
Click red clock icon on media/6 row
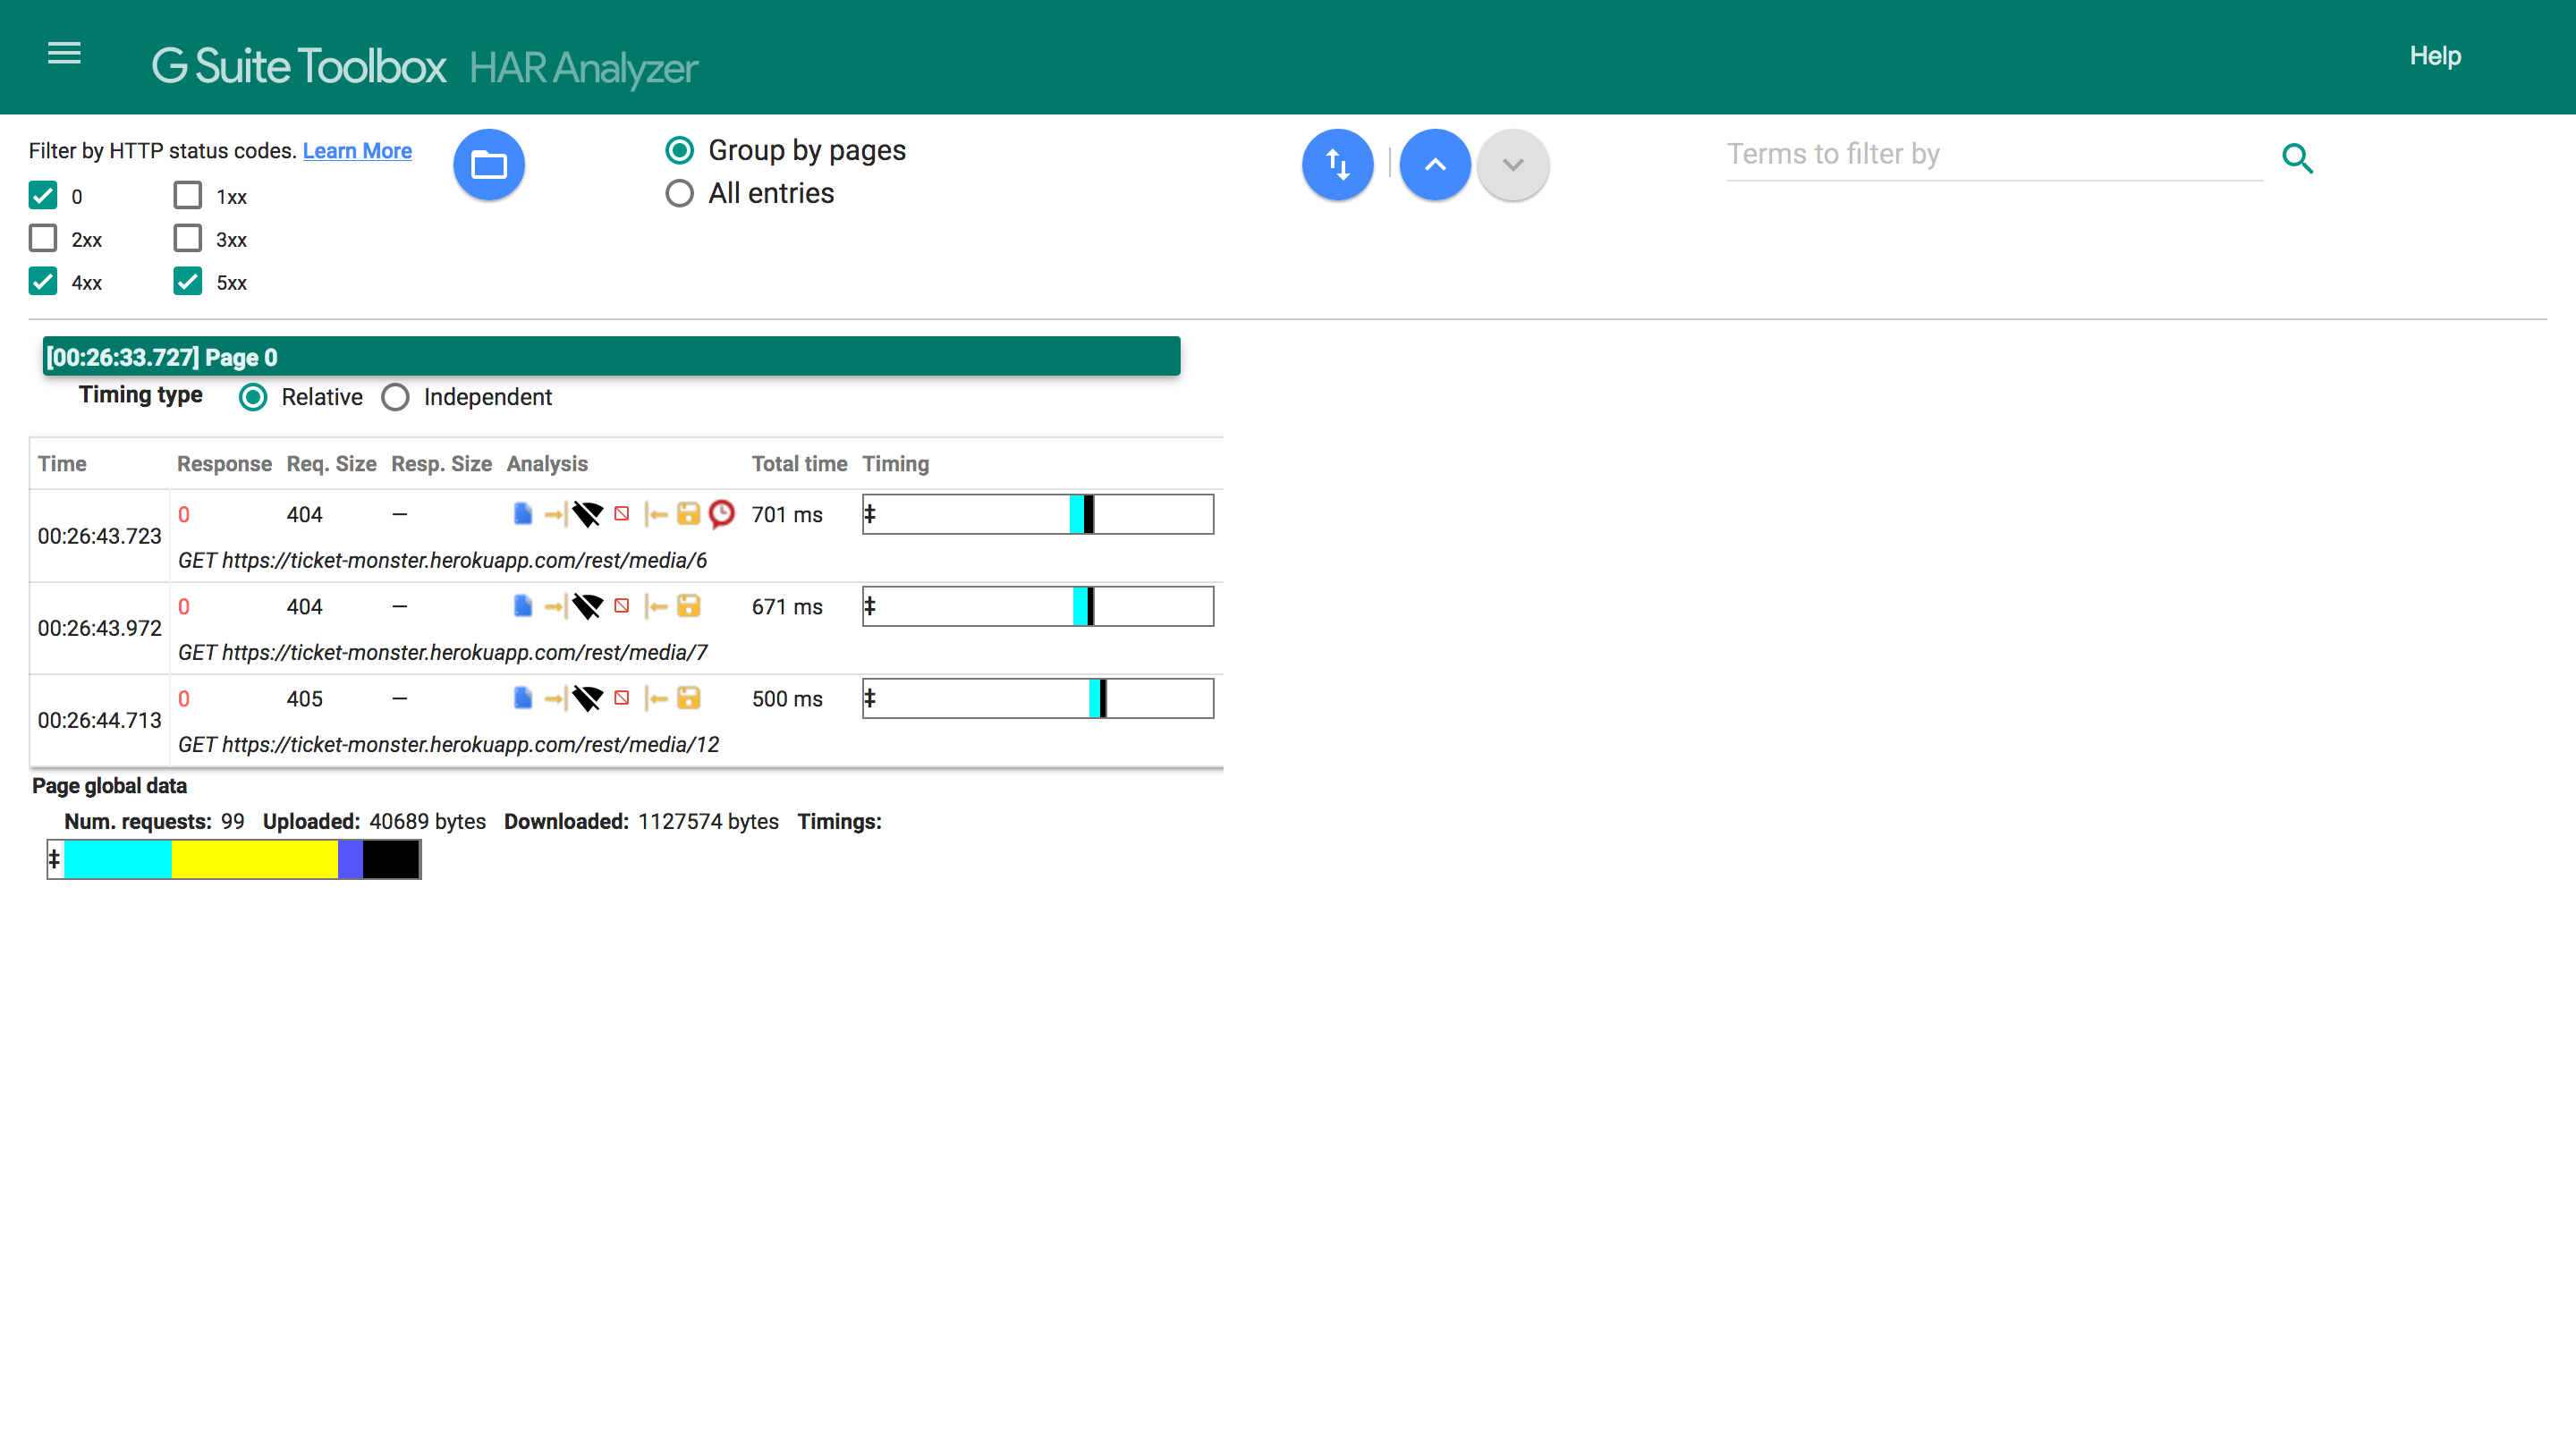(x=721, y=514)
